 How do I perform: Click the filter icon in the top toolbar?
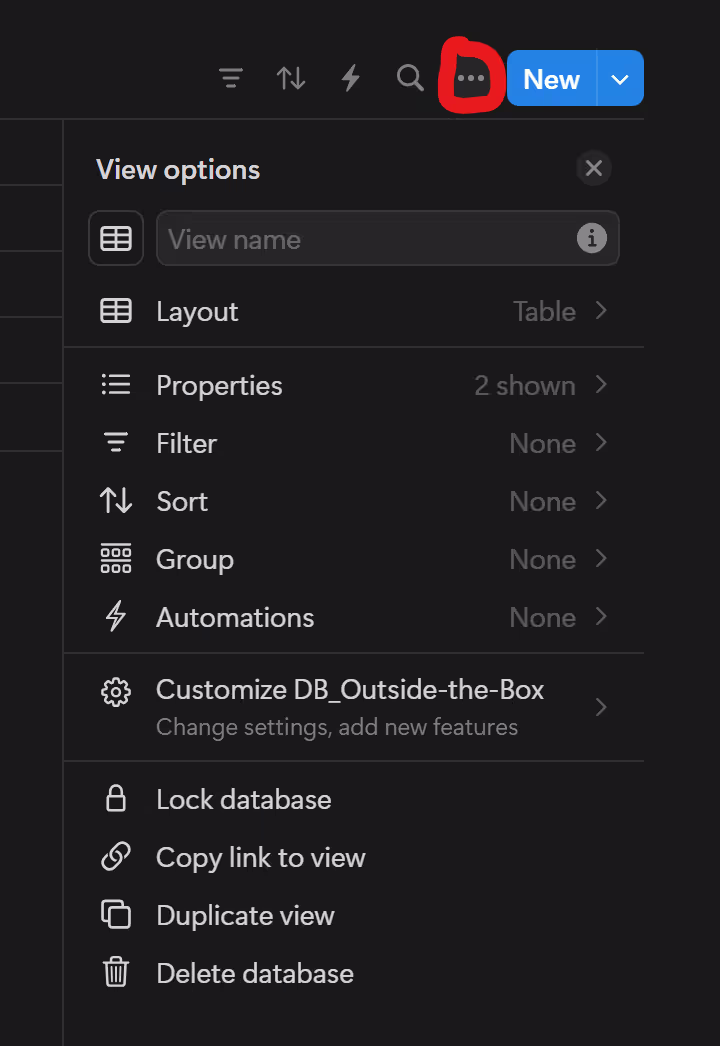click(x=231, y=78)
